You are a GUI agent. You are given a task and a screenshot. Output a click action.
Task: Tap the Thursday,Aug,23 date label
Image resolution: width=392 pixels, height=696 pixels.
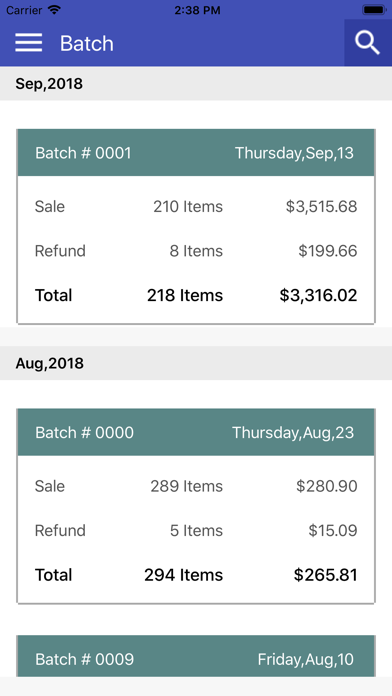293,433
